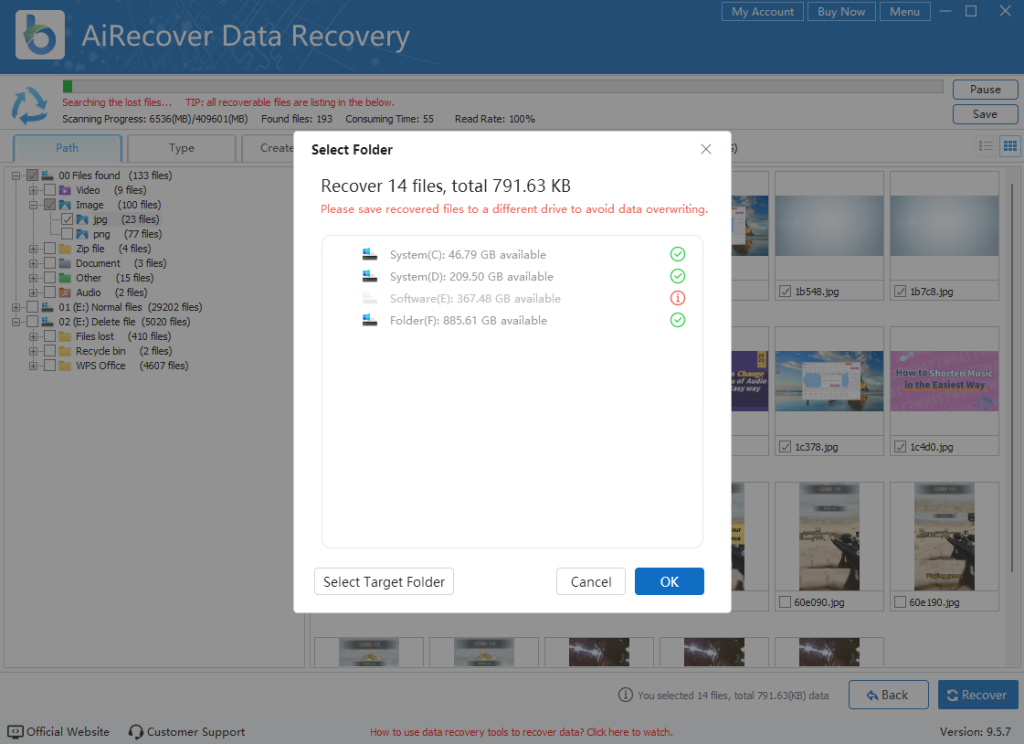Screen dimensions: 1024x744
Task: Check the png files checkbox
Action: click(67, 234)
